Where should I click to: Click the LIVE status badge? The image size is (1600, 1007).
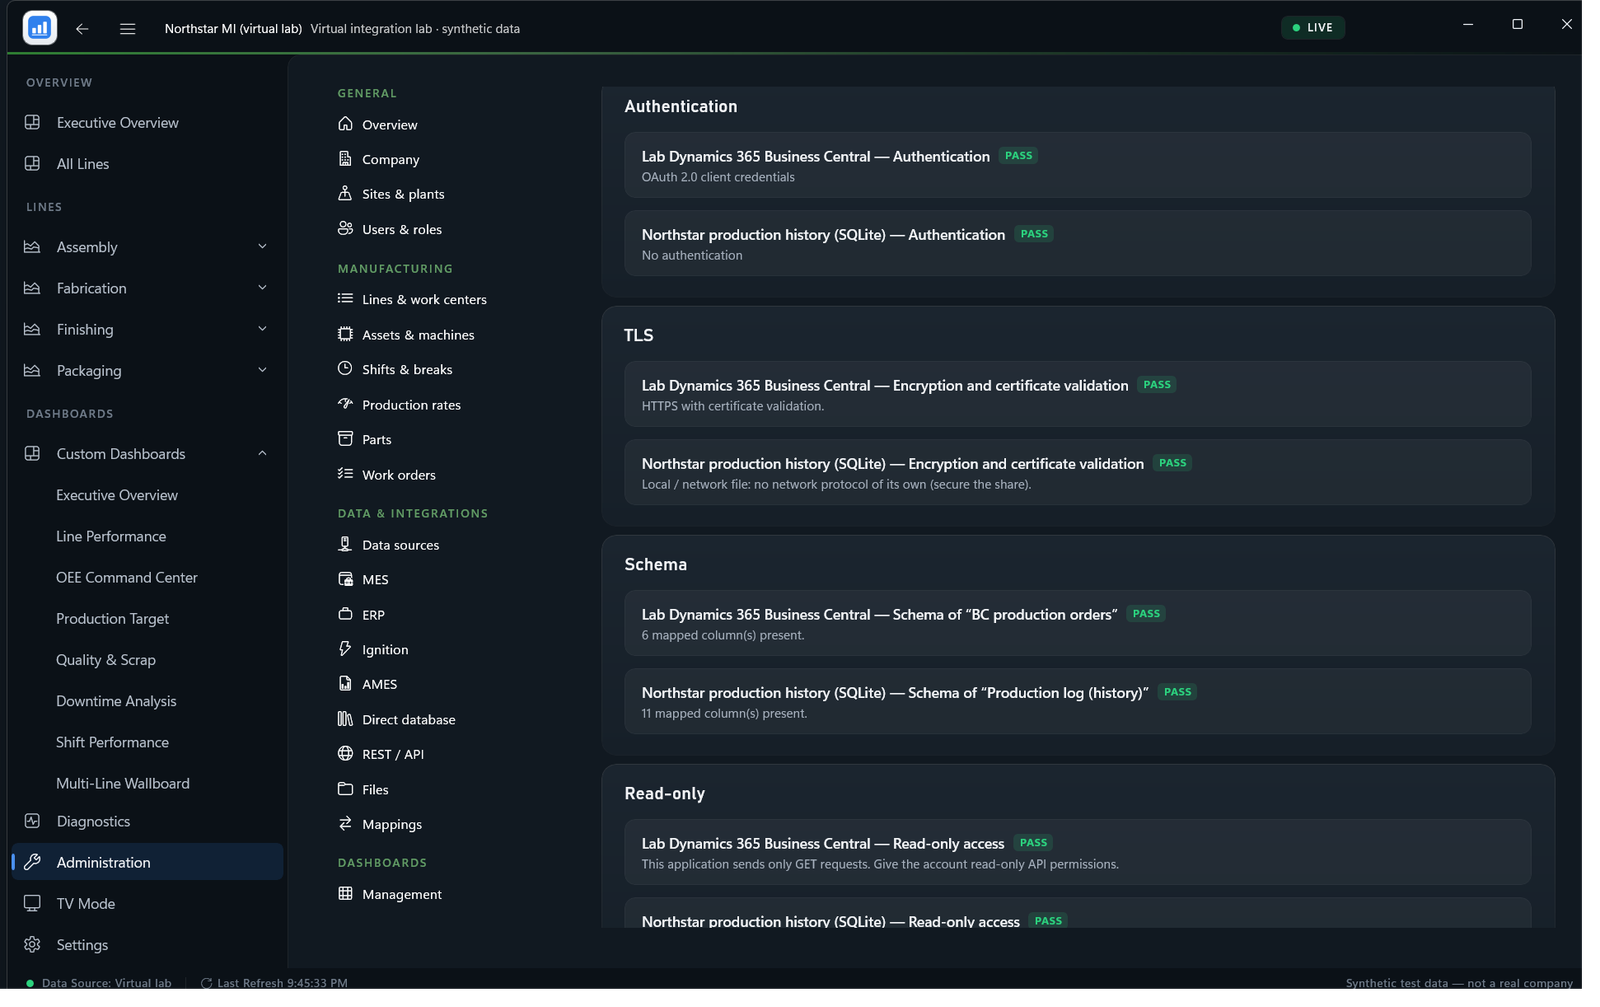click(1313, 28)
